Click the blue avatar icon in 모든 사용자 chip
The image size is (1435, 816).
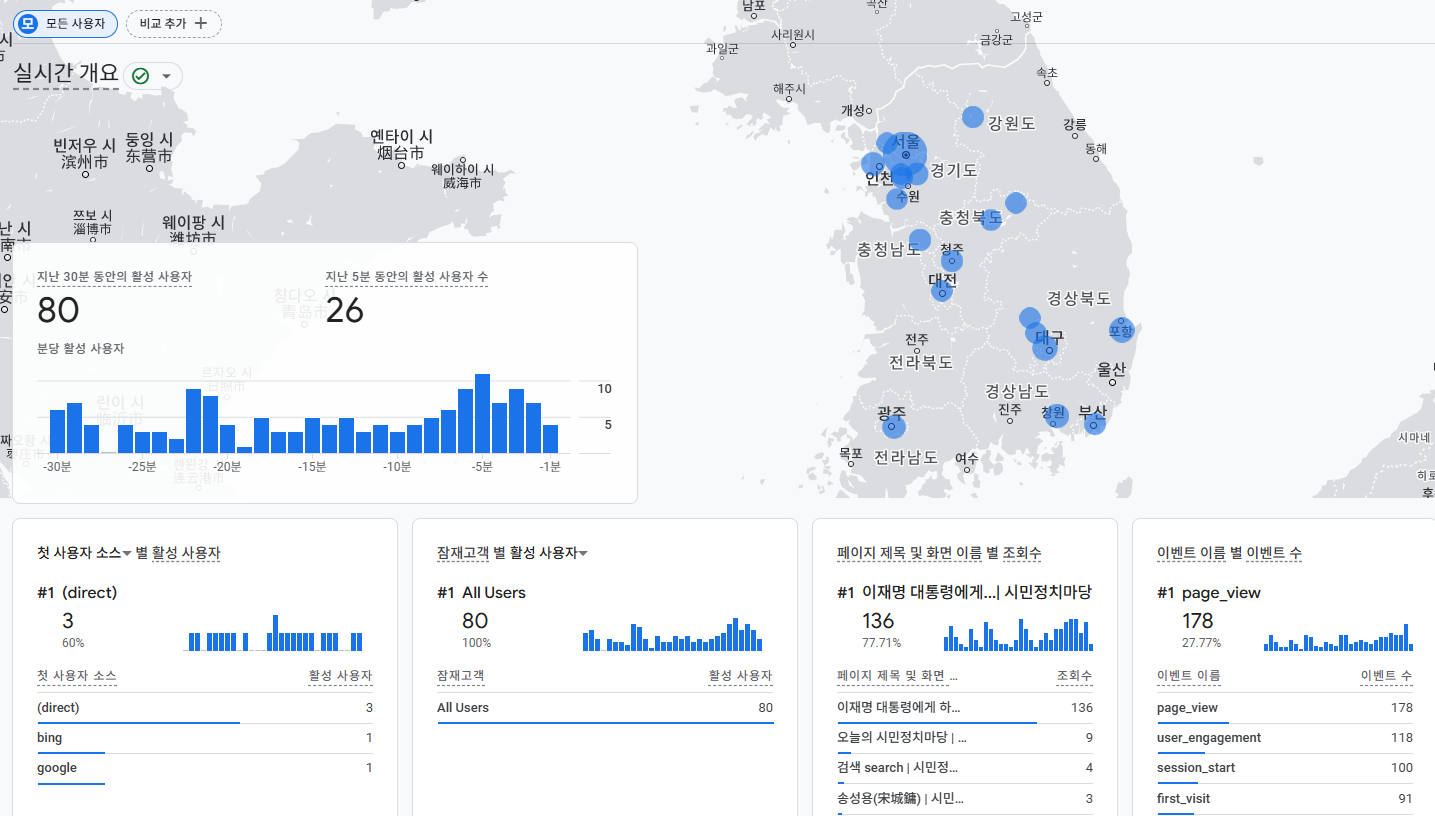pyautogui.click(x=28, y=23)
